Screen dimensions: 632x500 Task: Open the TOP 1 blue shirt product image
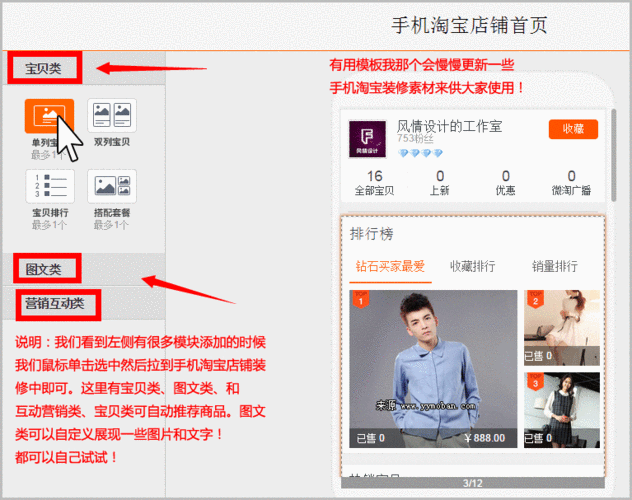(x=433, y=369)
